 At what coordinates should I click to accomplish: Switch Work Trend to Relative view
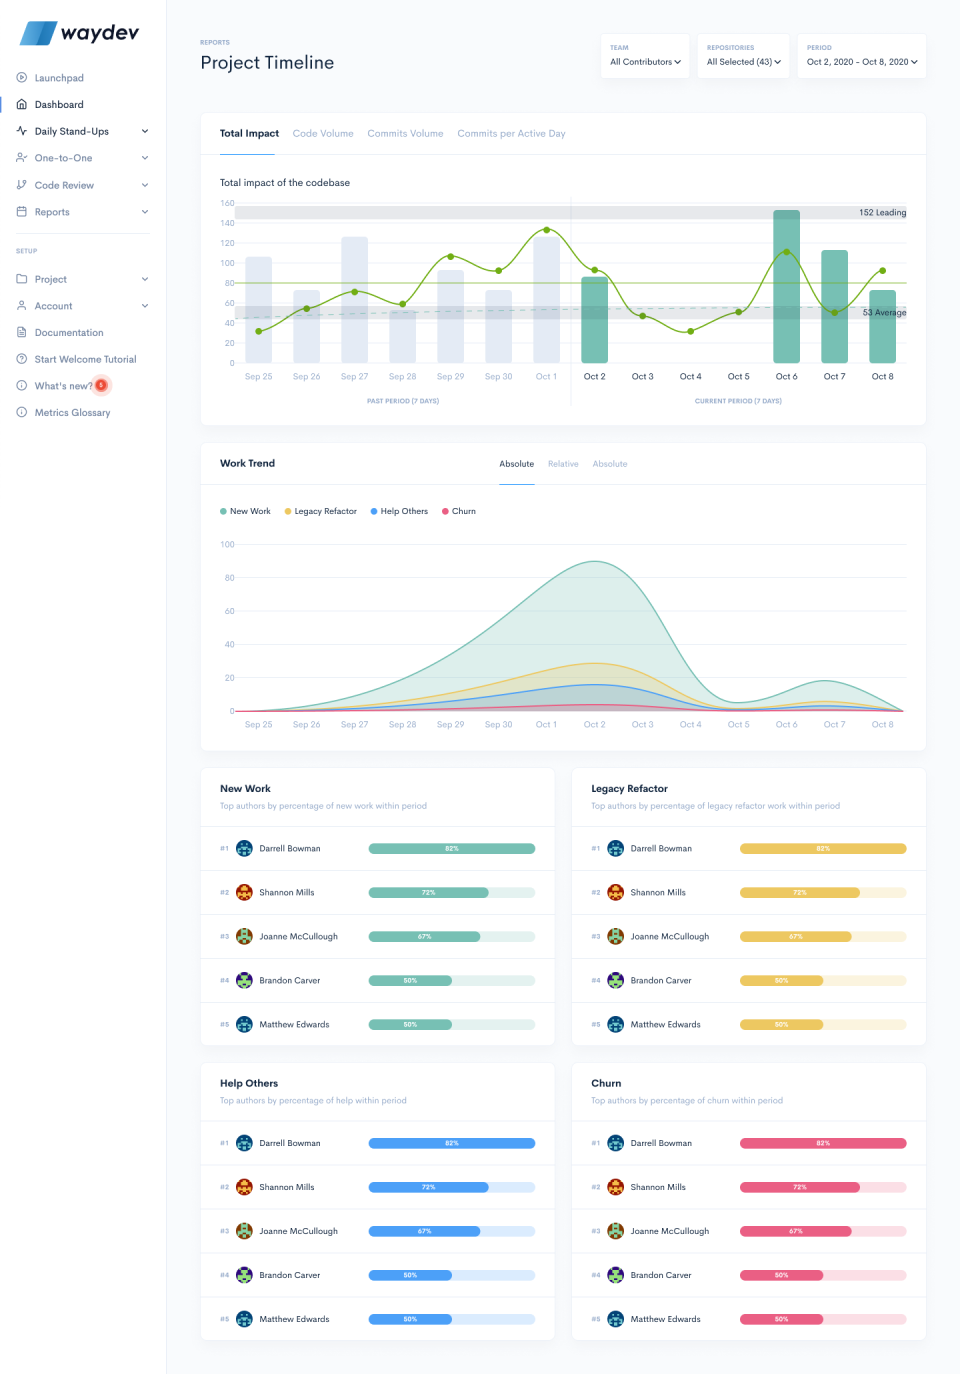(x=563, y=463)
